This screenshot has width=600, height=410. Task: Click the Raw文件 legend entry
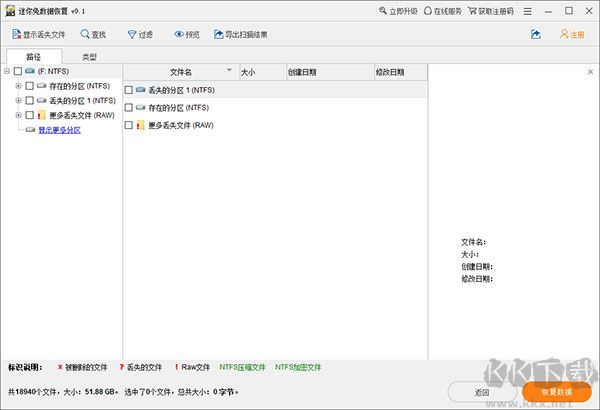click(192, 367)
